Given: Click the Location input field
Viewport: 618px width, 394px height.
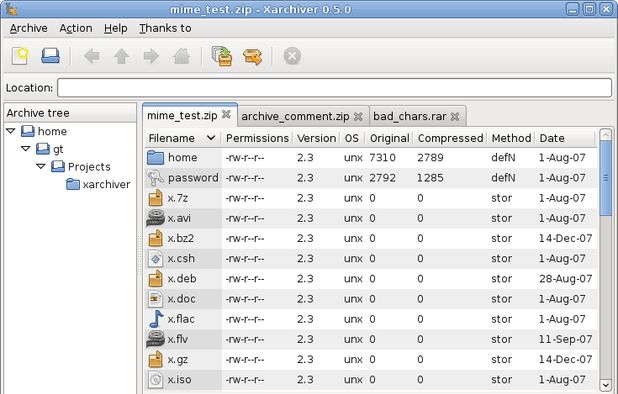Looking at the screenshot, I should point(334,87).
